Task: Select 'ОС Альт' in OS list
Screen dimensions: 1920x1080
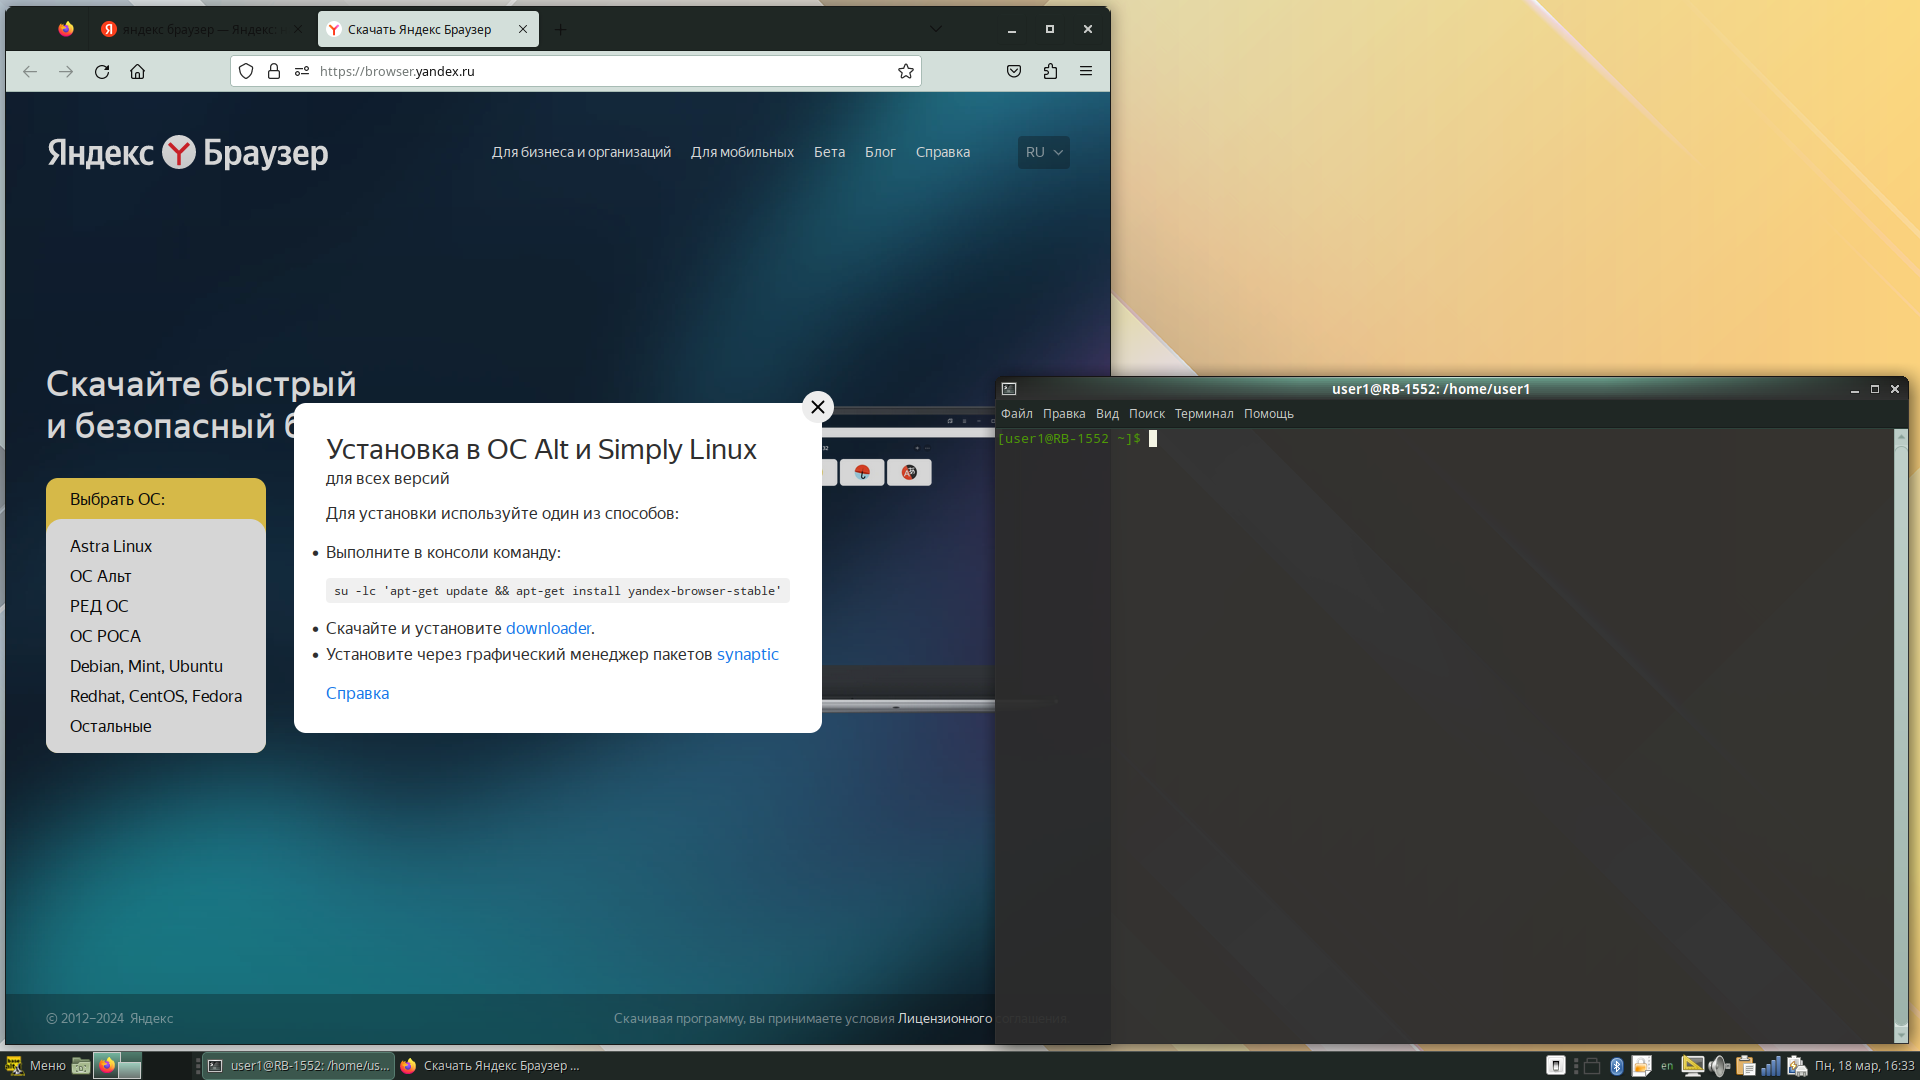Action: tap(101, 576)
